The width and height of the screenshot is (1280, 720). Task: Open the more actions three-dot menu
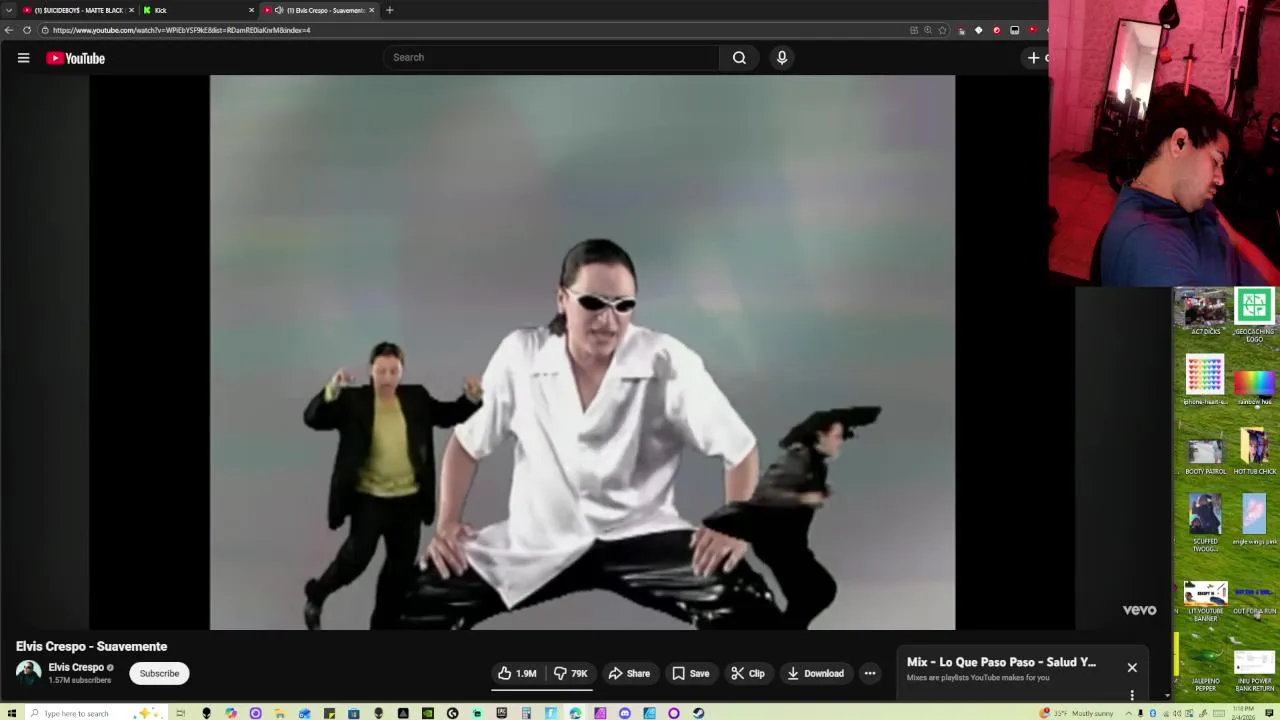pos(870,673)
